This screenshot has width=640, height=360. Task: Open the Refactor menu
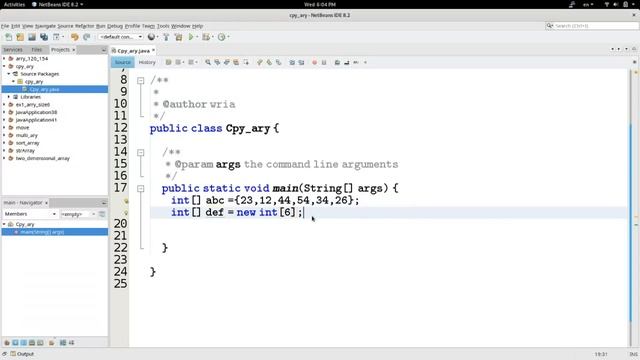[84, 26]
